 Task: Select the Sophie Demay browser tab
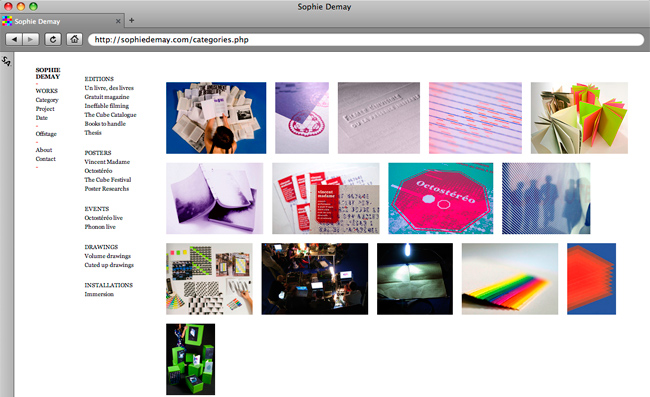[62, 21]
